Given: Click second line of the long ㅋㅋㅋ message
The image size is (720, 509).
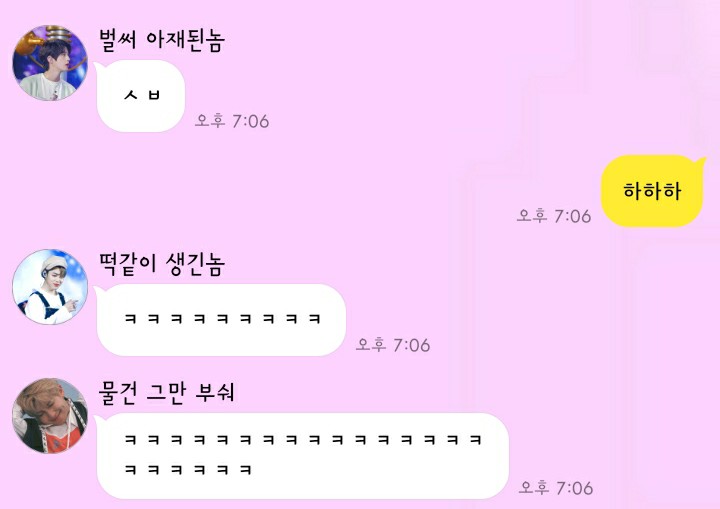Looking at the screenshot, I should [188, 469].
